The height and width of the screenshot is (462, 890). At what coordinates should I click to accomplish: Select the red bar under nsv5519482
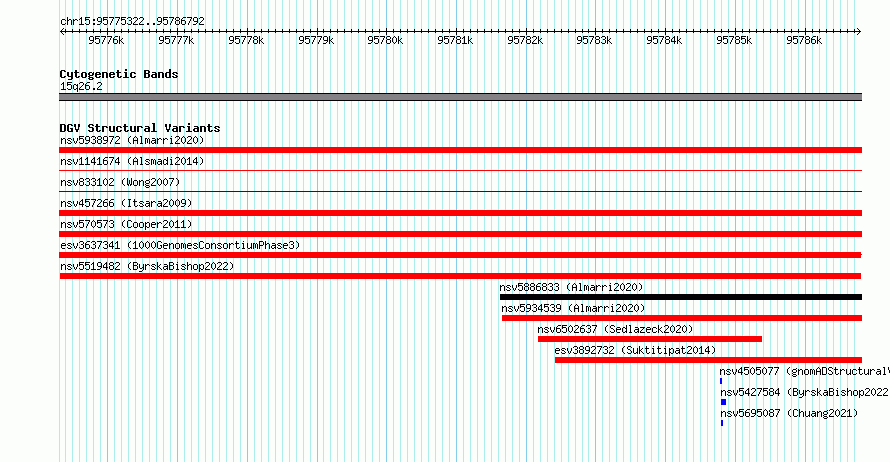460,276
